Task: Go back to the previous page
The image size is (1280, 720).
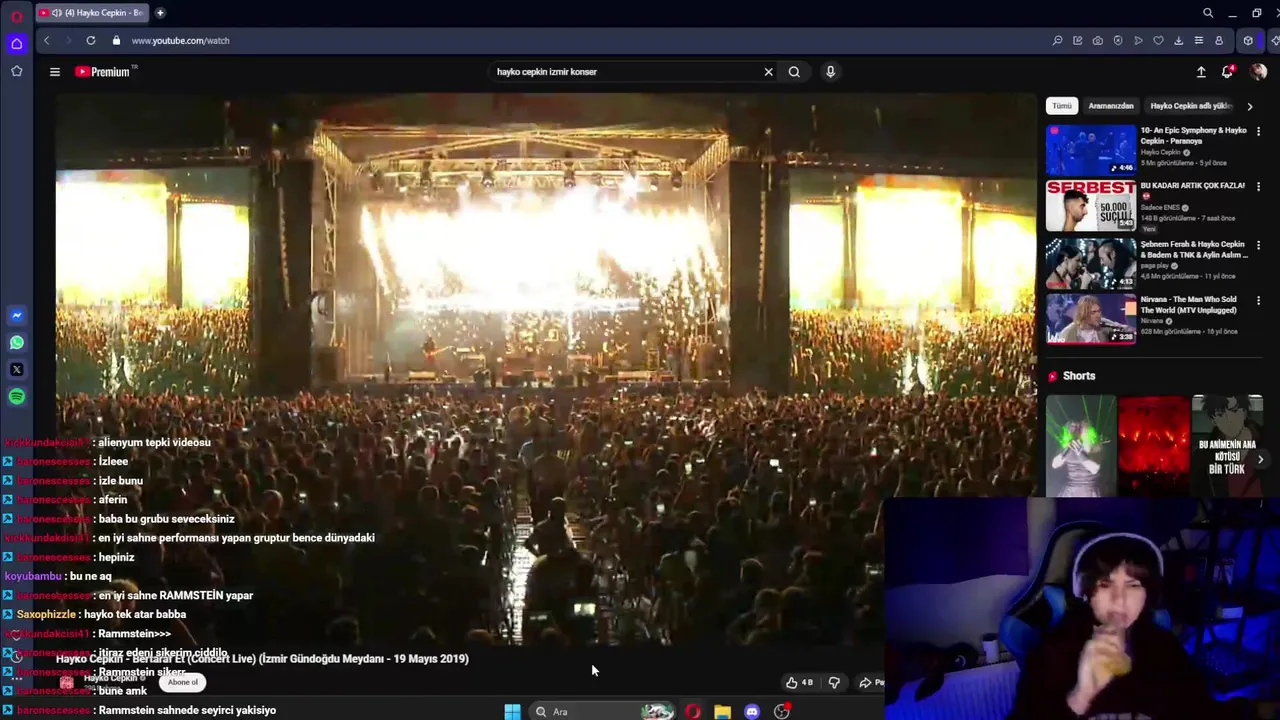Action: pos(46,40)
